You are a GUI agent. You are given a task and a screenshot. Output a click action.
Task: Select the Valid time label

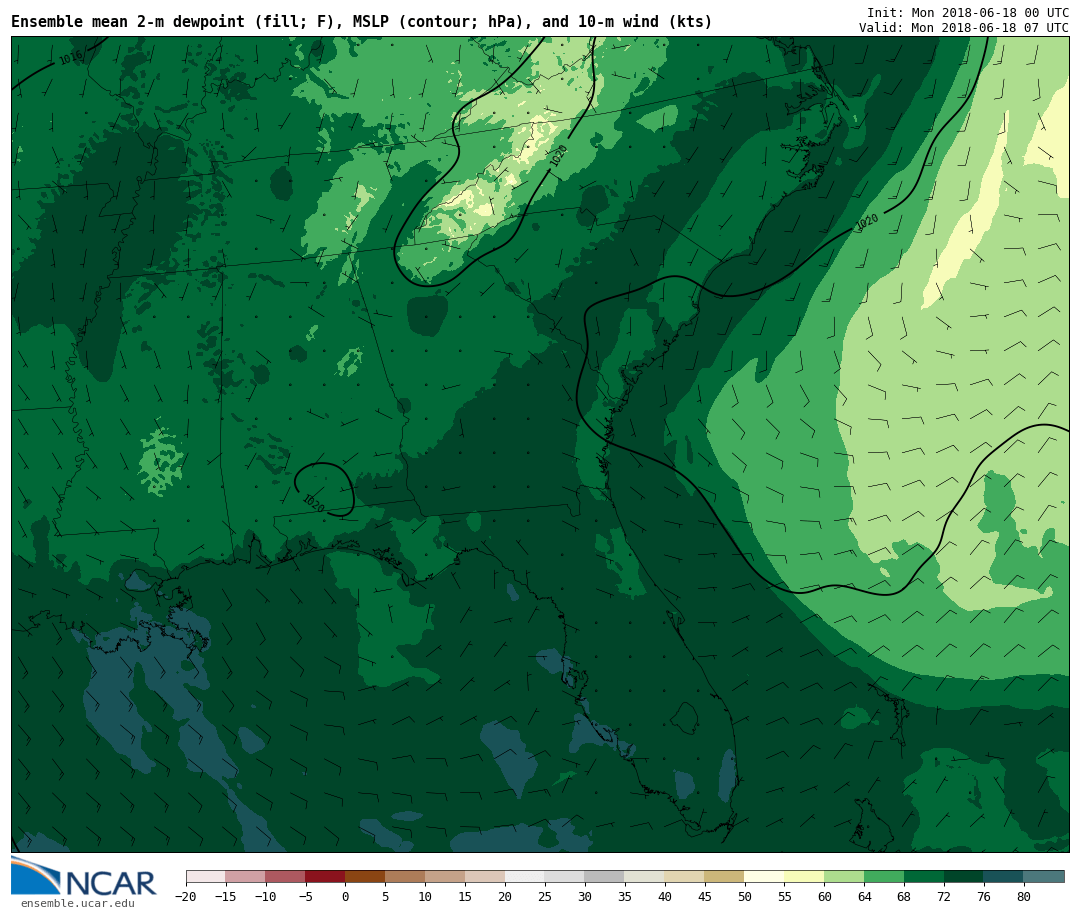pyautogui.click(x=963, y=28)
